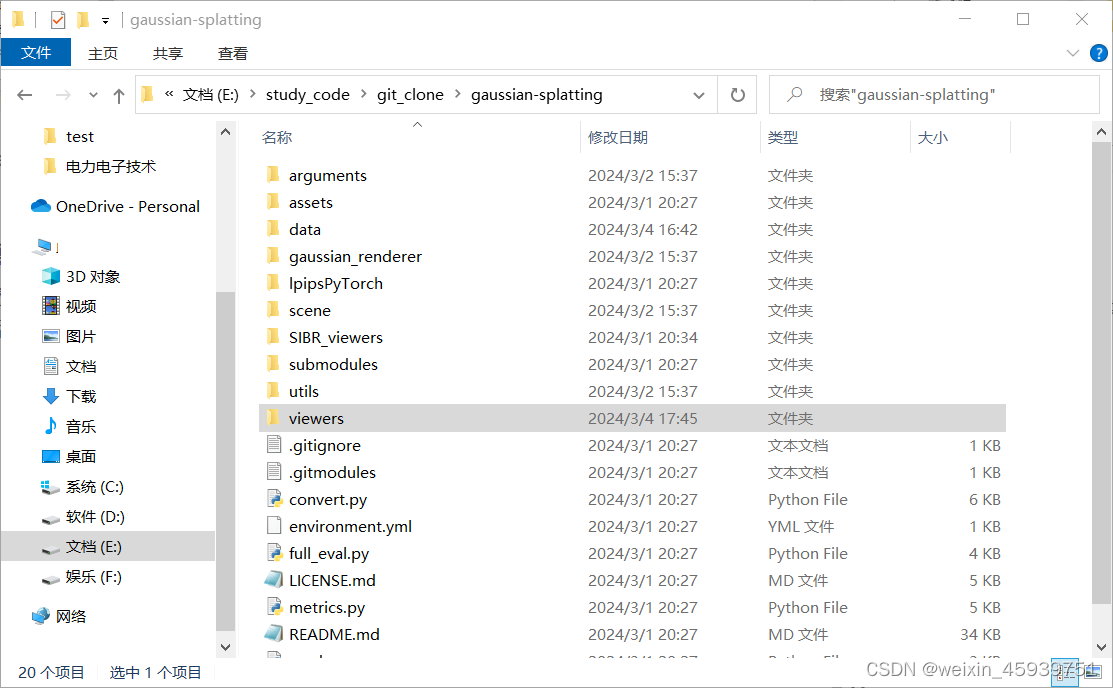
Task: Expand the address bar history dropdown
Action: pos(698,95)
